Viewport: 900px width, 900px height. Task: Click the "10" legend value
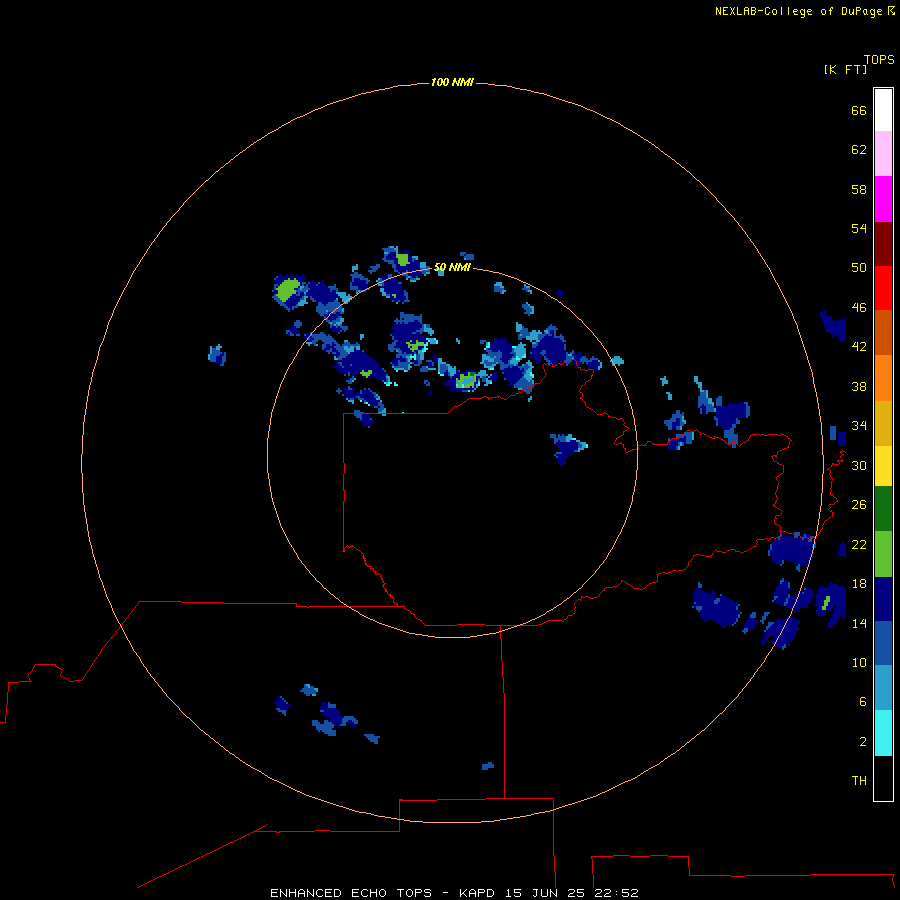point(859,663)
